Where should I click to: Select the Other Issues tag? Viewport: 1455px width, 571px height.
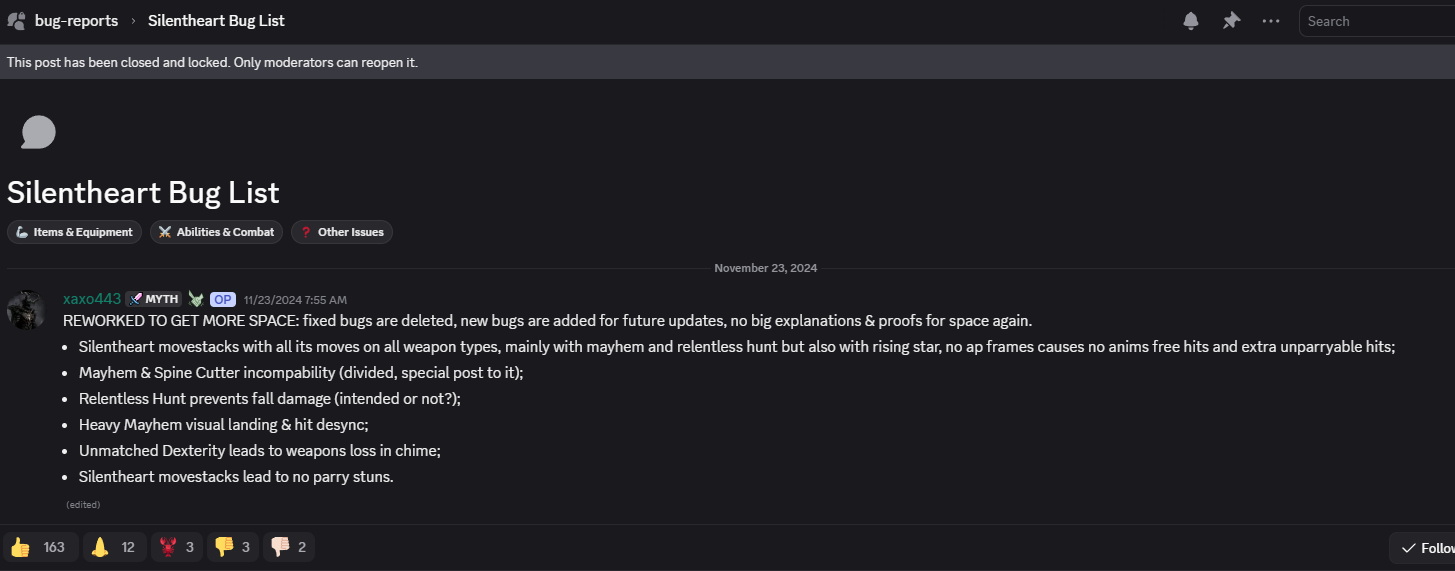342,232
